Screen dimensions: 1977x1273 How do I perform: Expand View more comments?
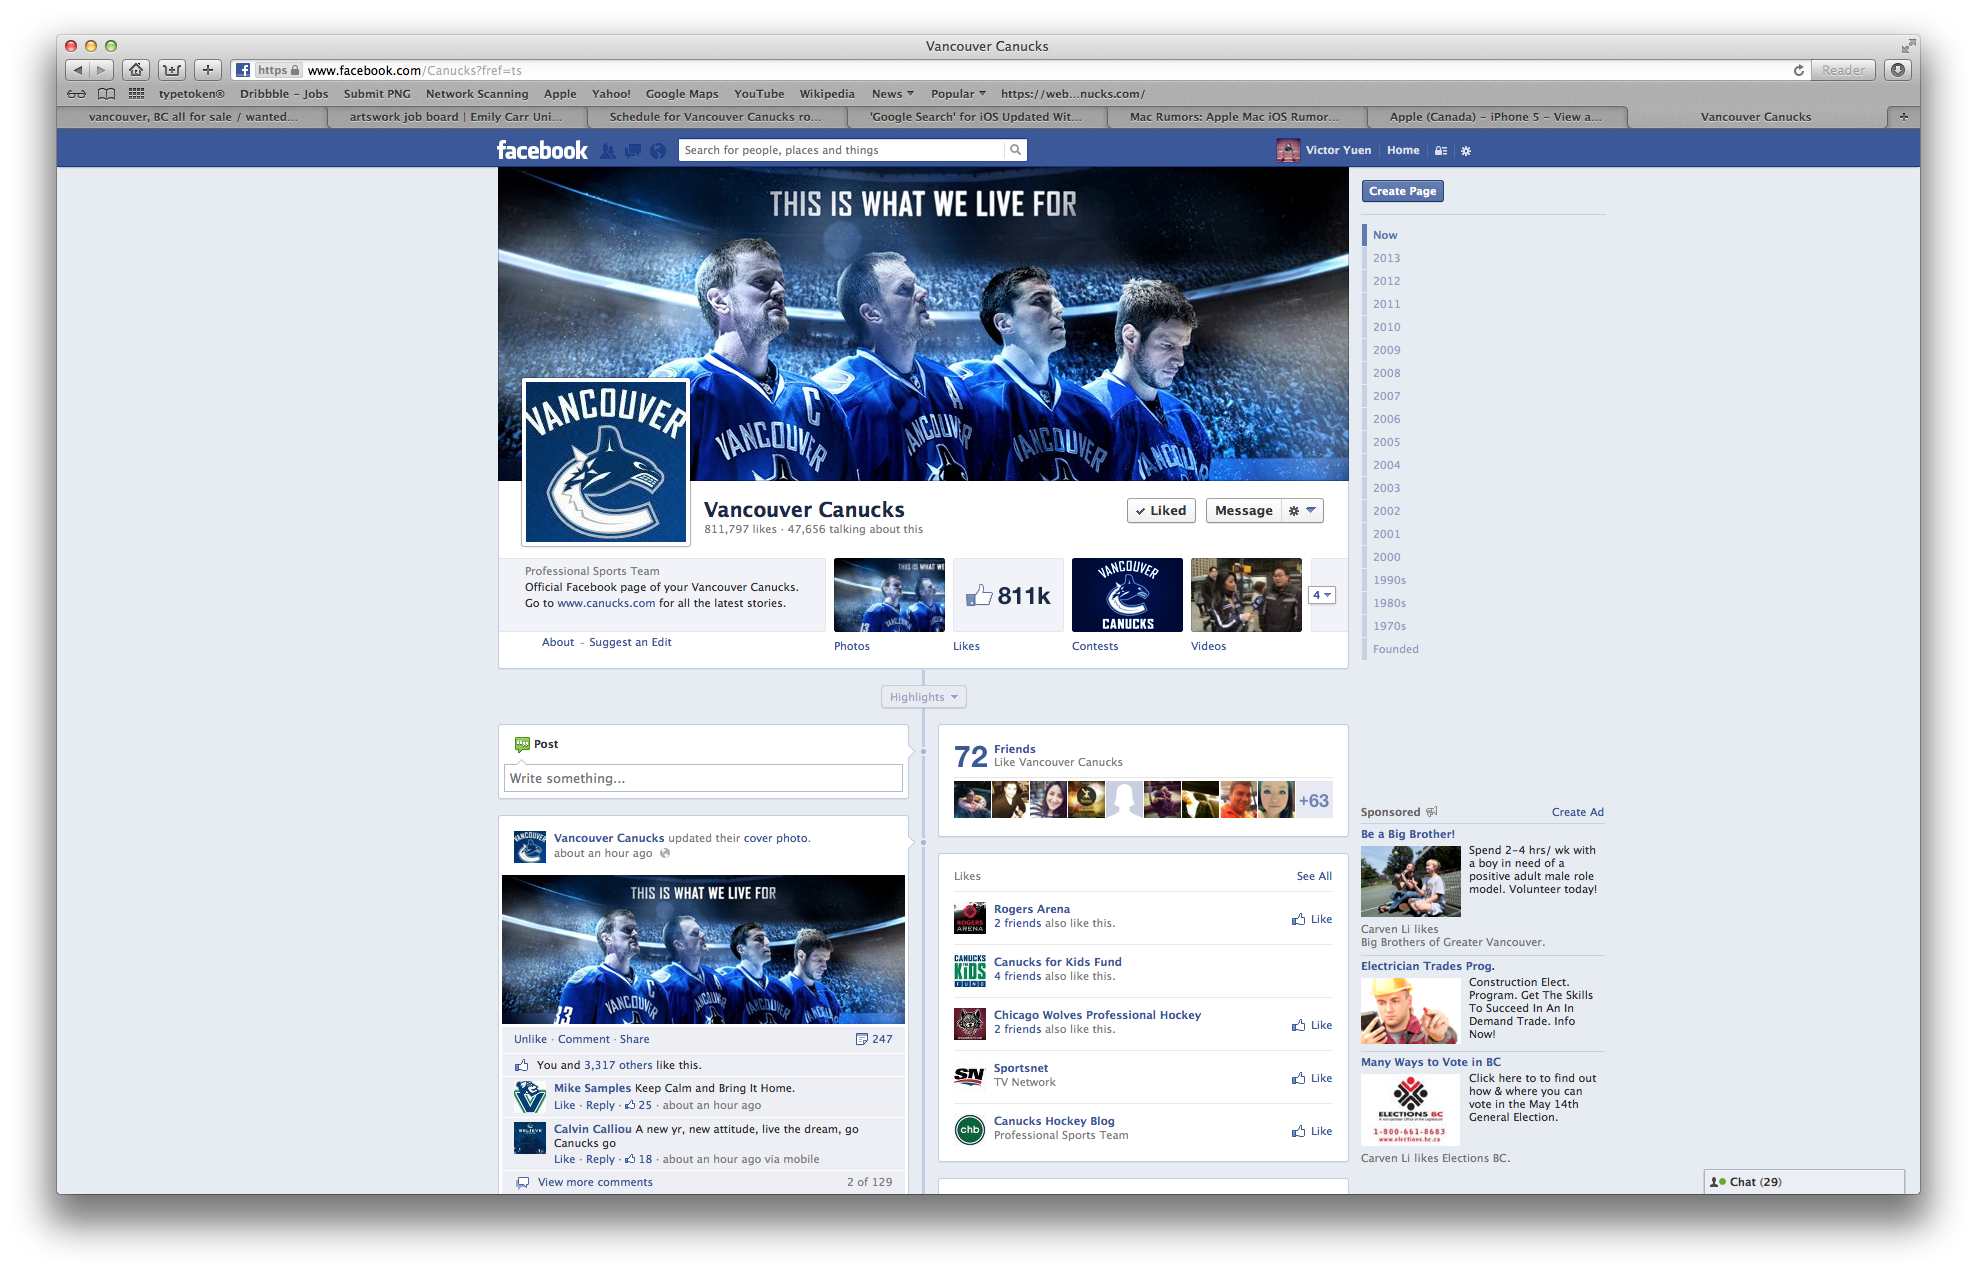pos(595,1182)
